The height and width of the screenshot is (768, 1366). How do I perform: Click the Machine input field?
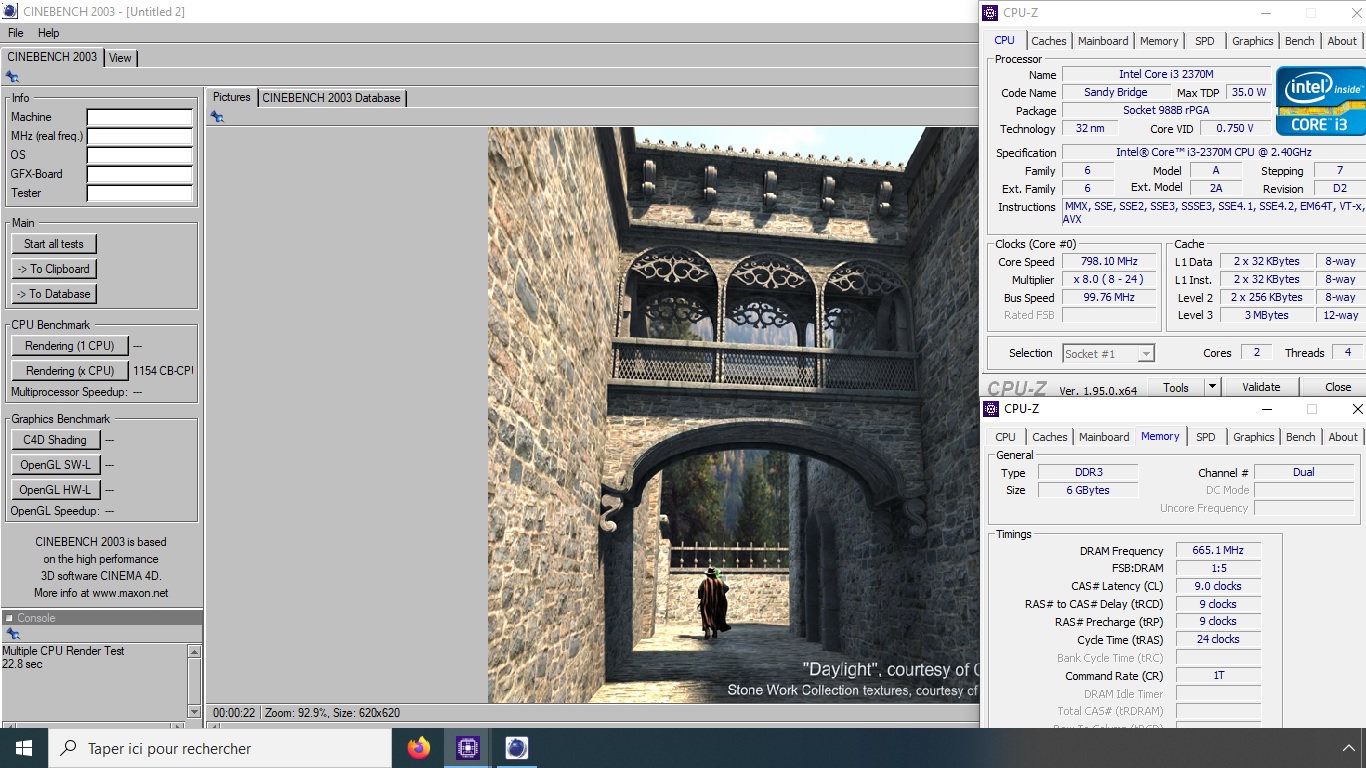click(140, 118)
